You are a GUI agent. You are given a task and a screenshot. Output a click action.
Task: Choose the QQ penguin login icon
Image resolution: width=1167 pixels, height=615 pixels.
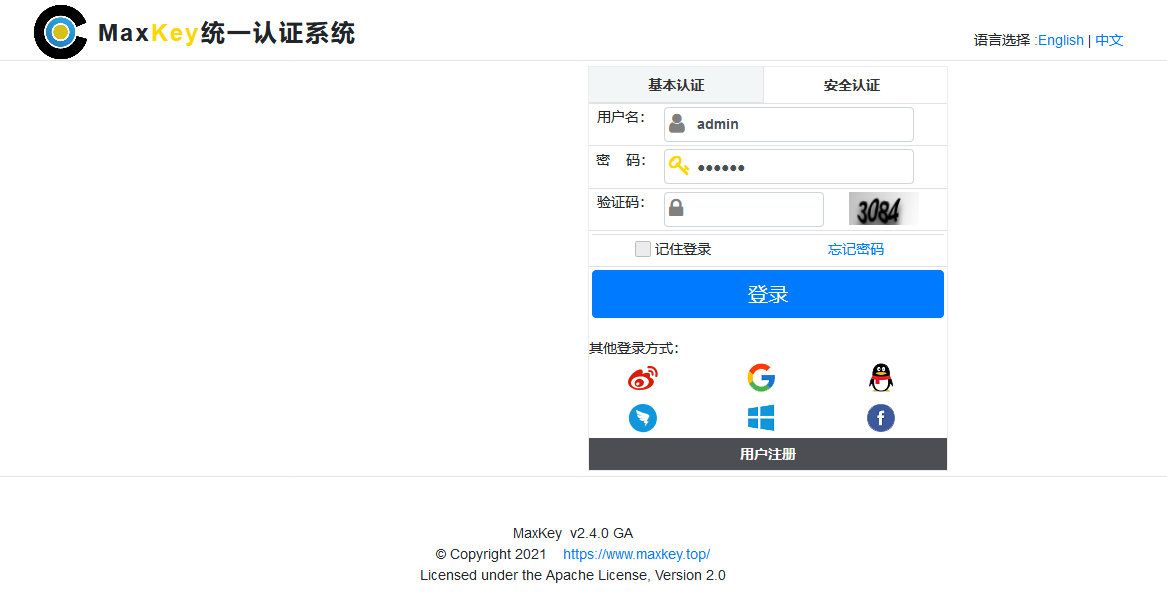click(x=880, y=378)
